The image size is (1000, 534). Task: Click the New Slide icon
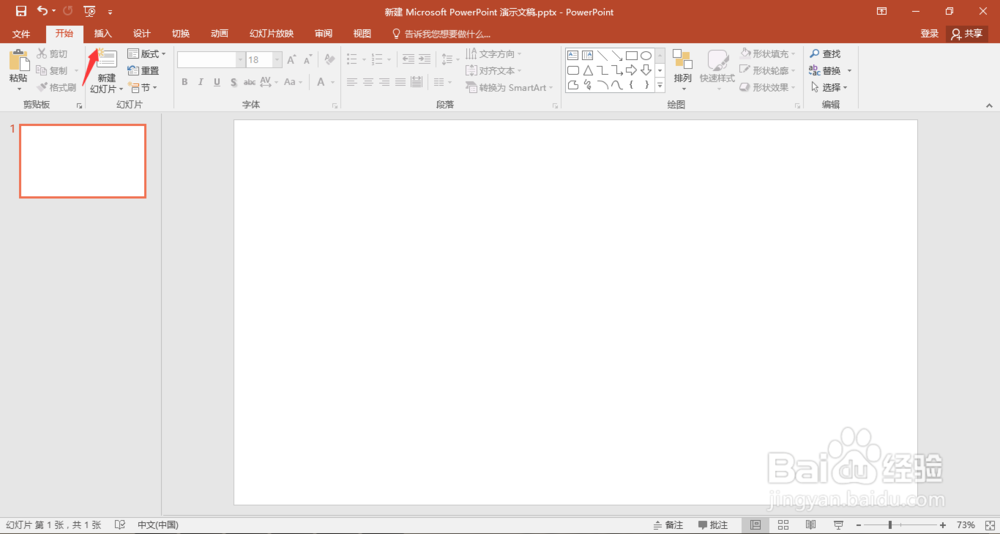(107, 60)
